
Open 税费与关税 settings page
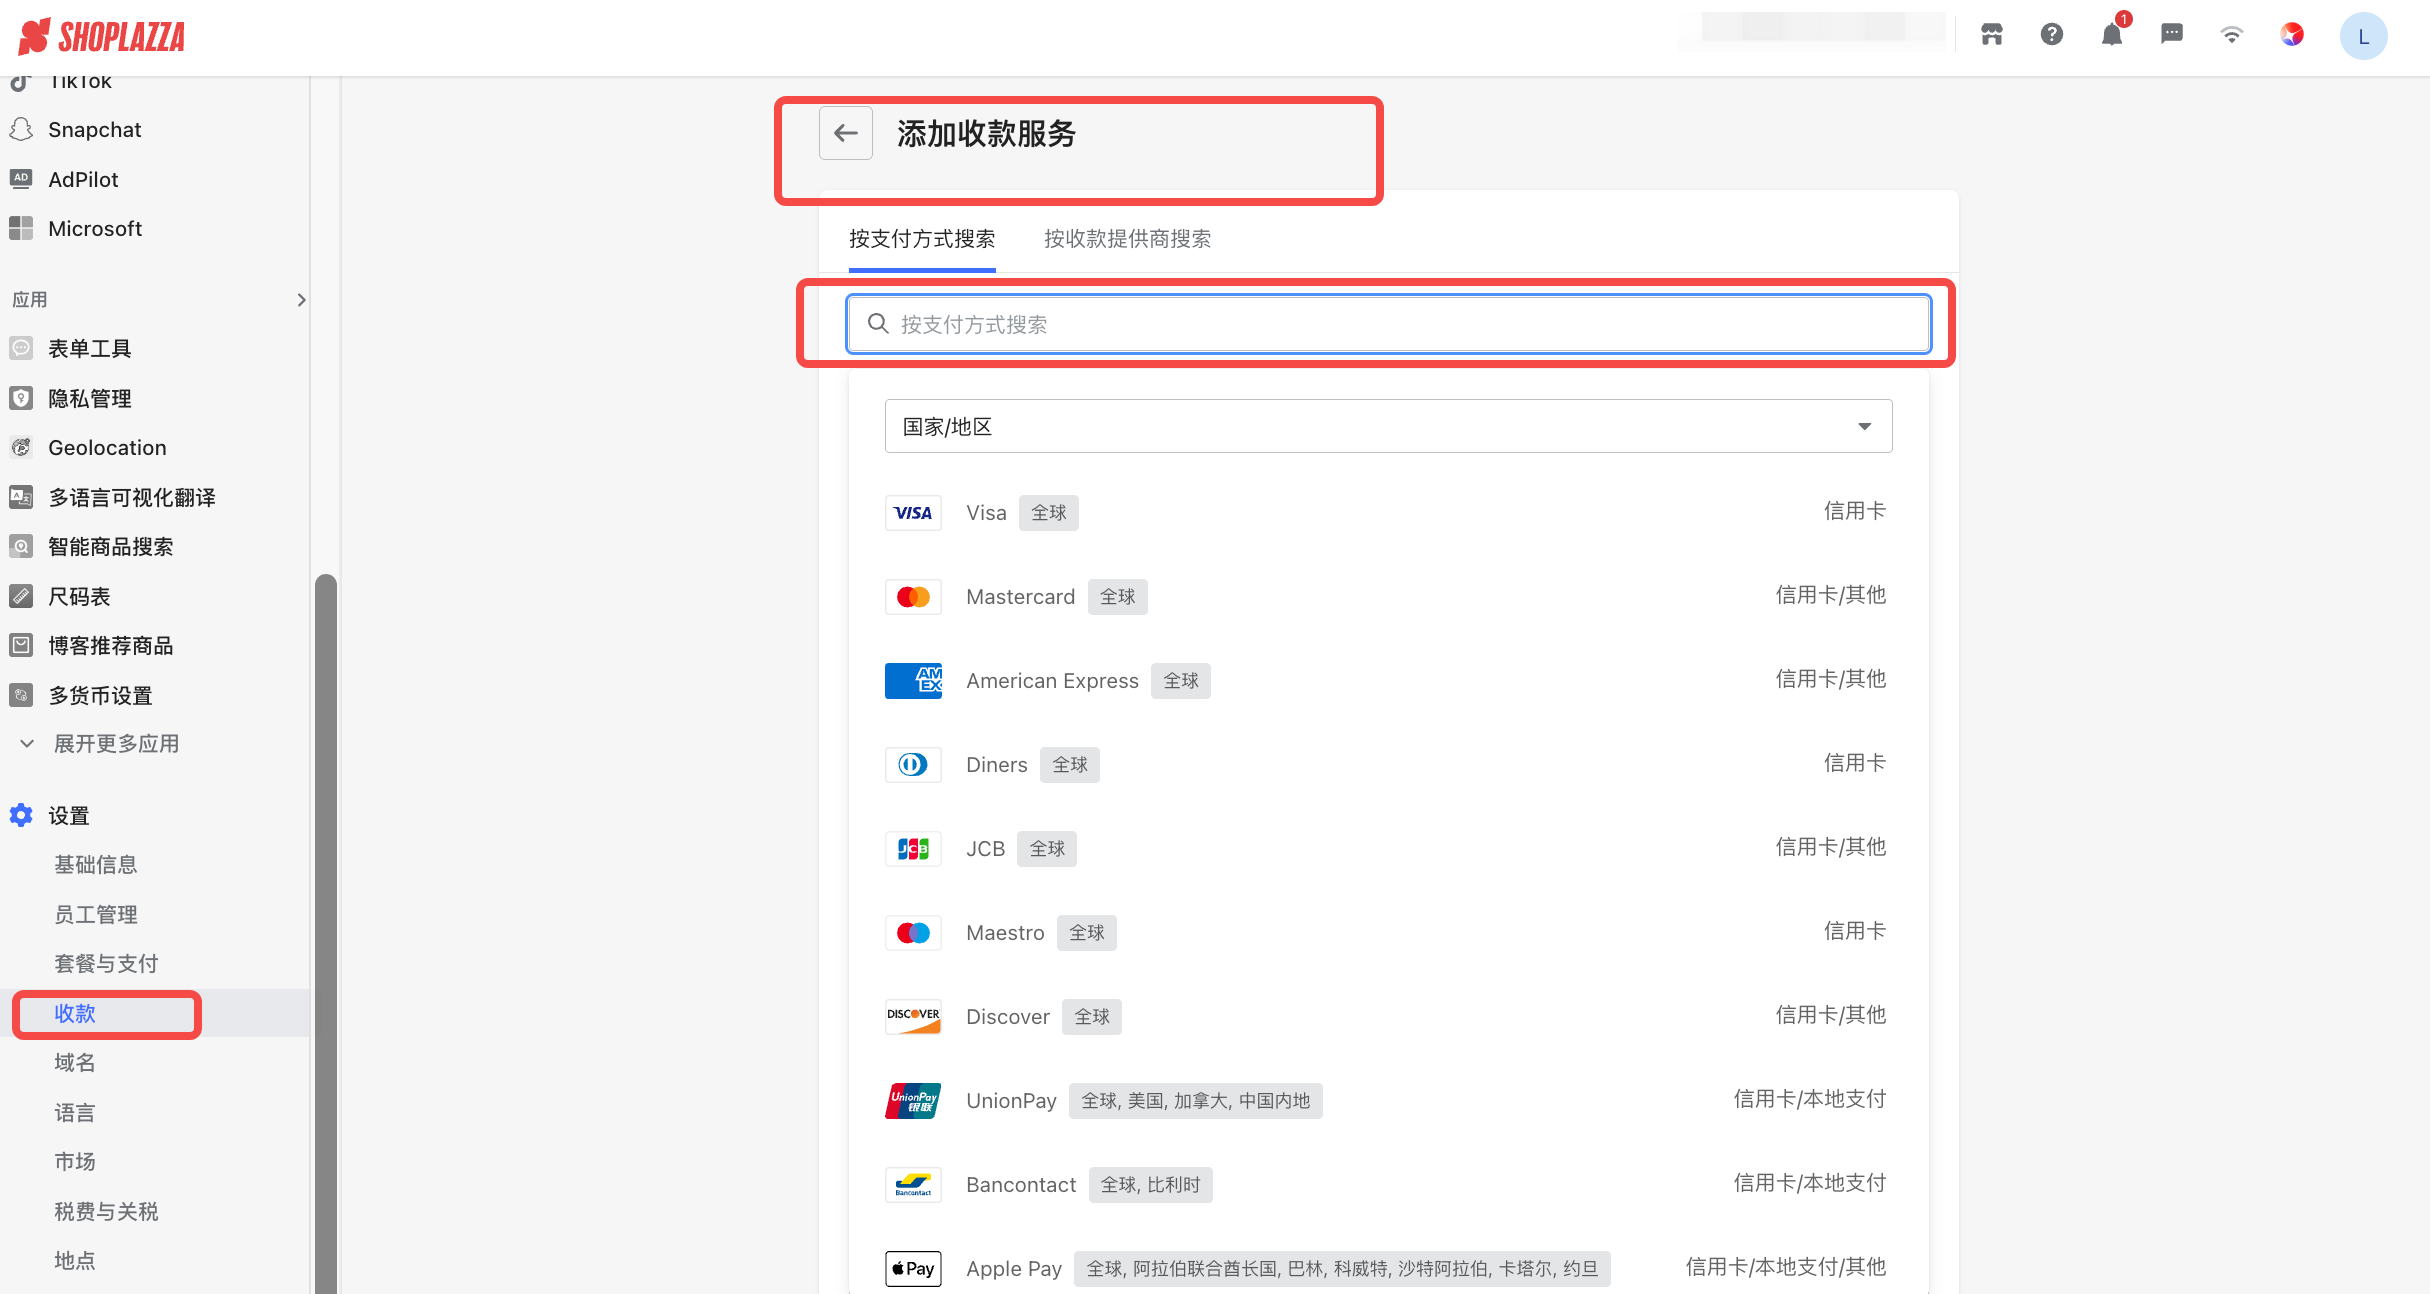pyautogui.click(x=106, y=1212)
